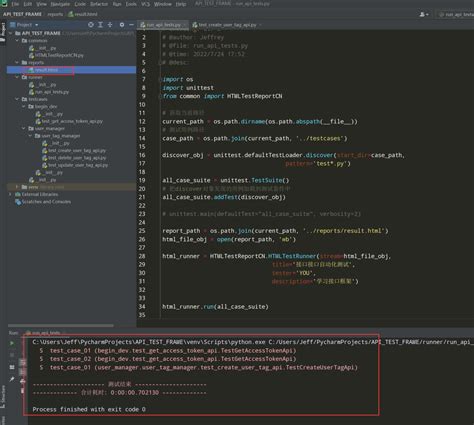Screen dimensions: 474x425
Task: Rerun with the green play icon
Action: [12, 343]
